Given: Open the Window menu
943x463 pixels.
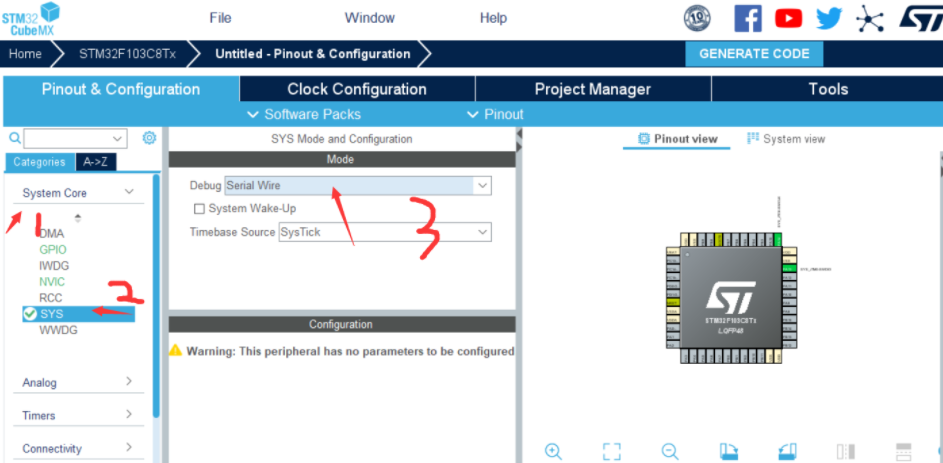Looking at the screenshot, I should tap(370, 18).
